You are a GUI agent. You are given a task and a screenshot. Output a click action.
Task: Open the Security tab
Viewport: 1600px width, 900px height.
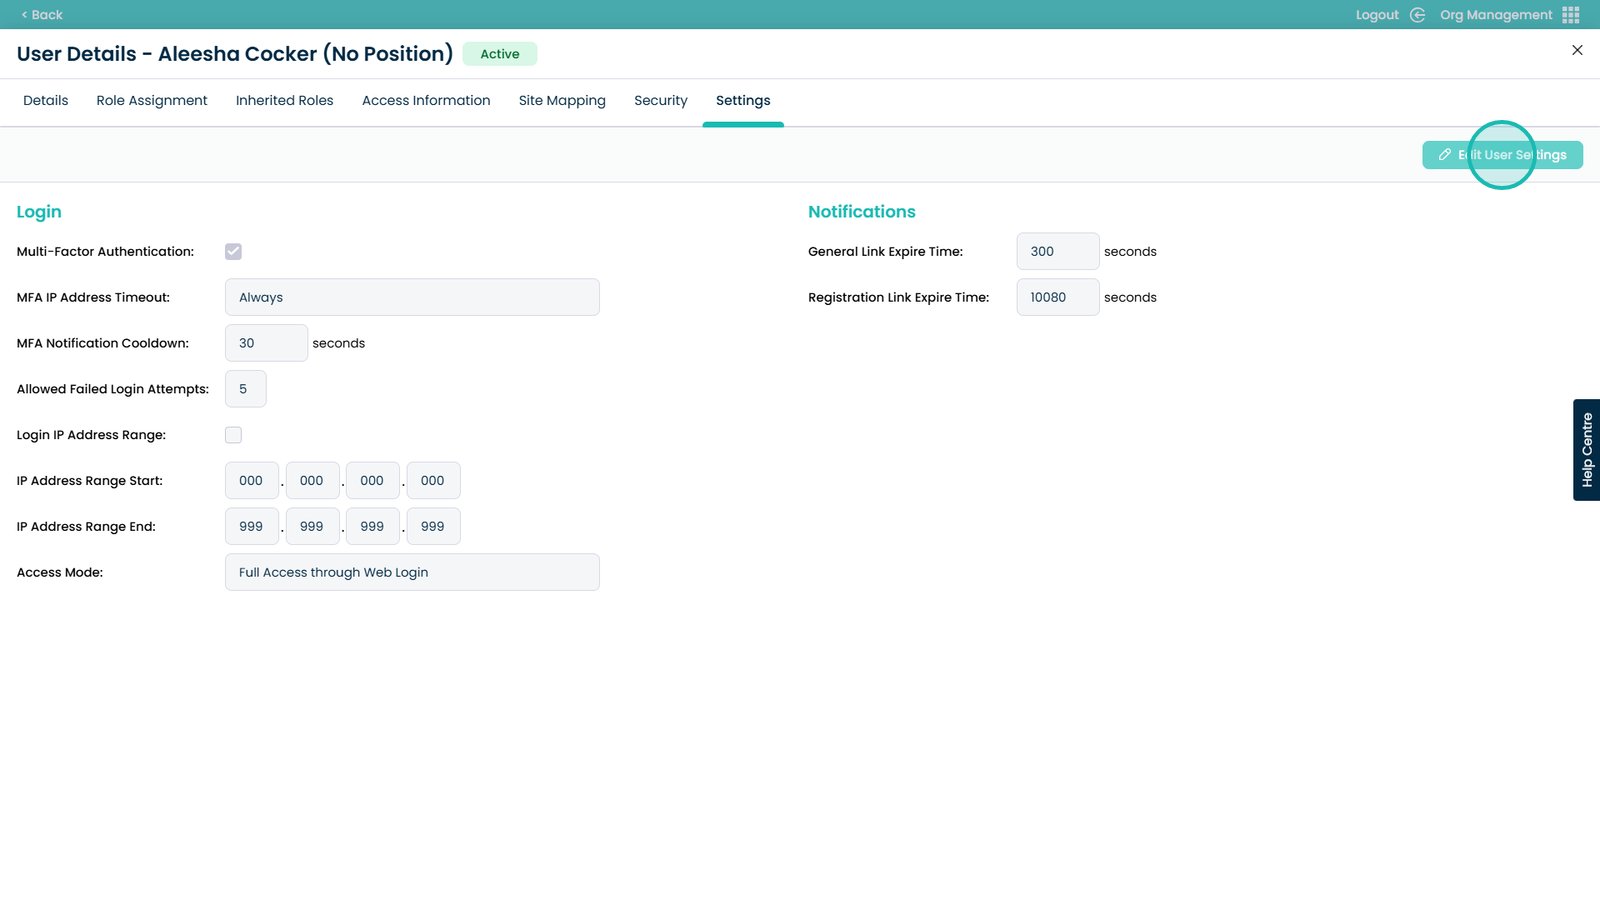click(661, 101)
